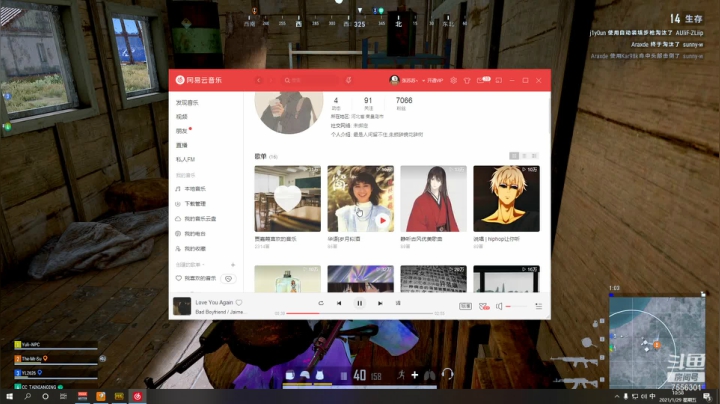Like the current song with heart icon

coord(239,303)
